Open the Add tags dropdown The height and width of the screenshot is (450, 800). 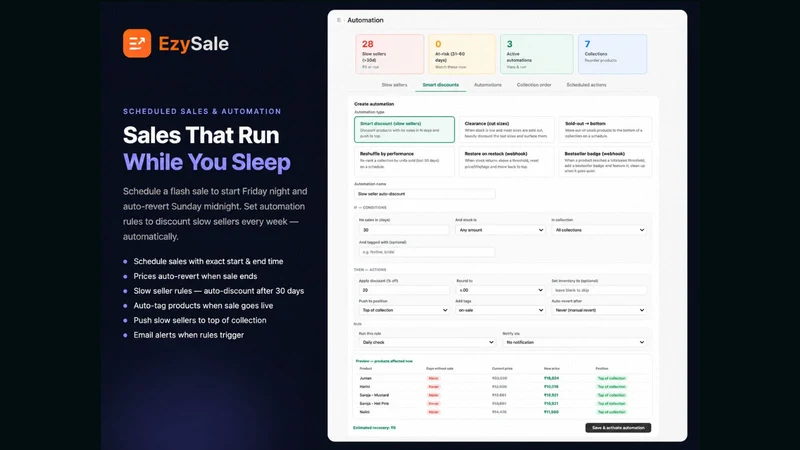(500, 310)
